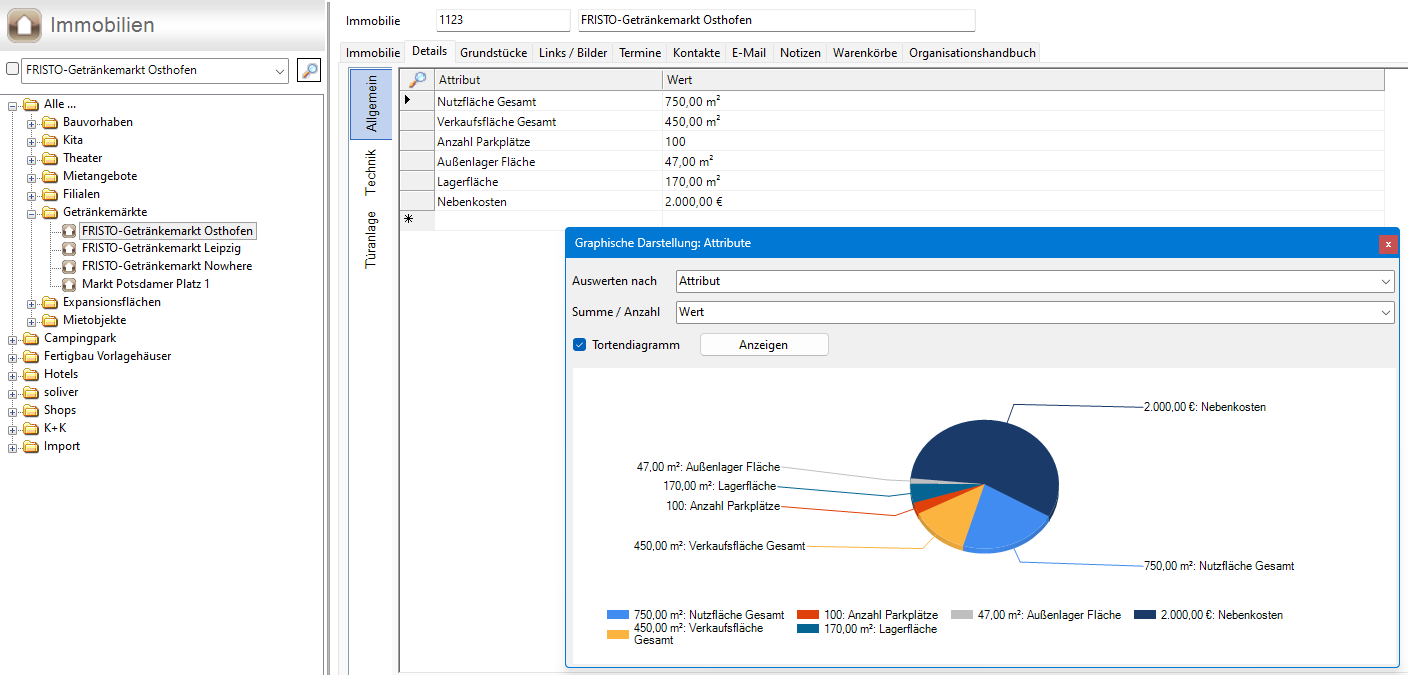Select FRISTO-Getränkemarkt Leipzig in the tree
Screen dimensions: 1408x675
[x=161, y=248]
